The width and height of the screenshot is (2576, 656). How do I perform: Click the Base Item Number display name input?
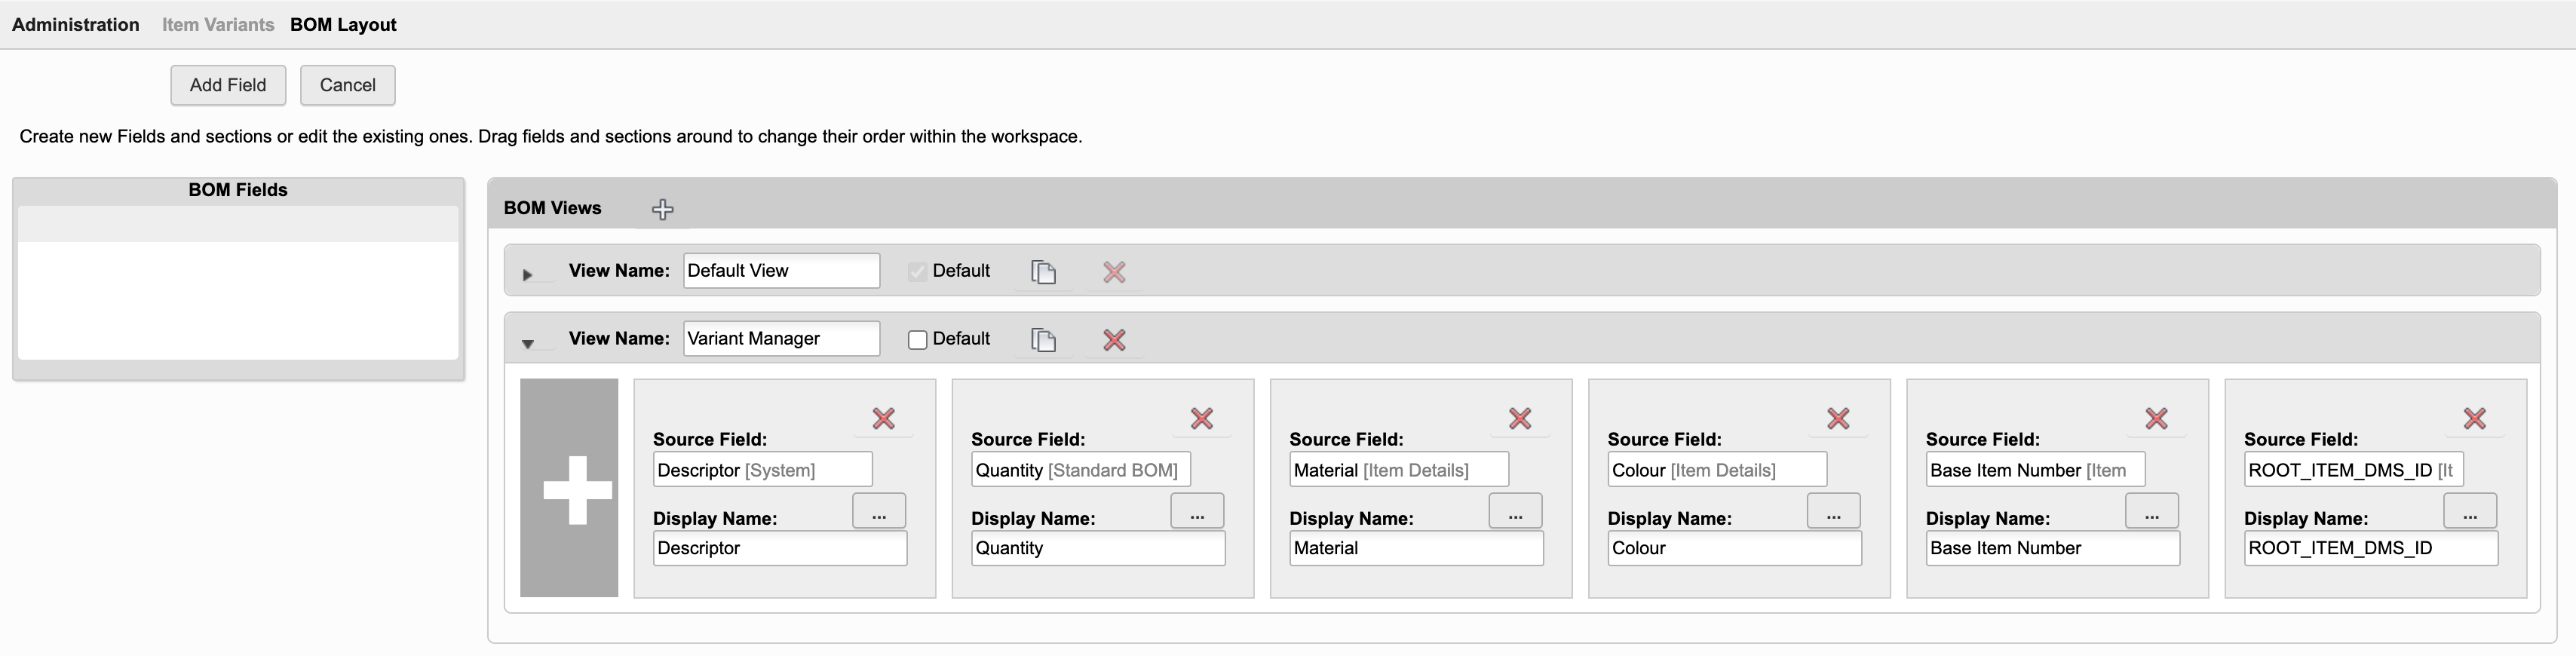(2052, 548)
